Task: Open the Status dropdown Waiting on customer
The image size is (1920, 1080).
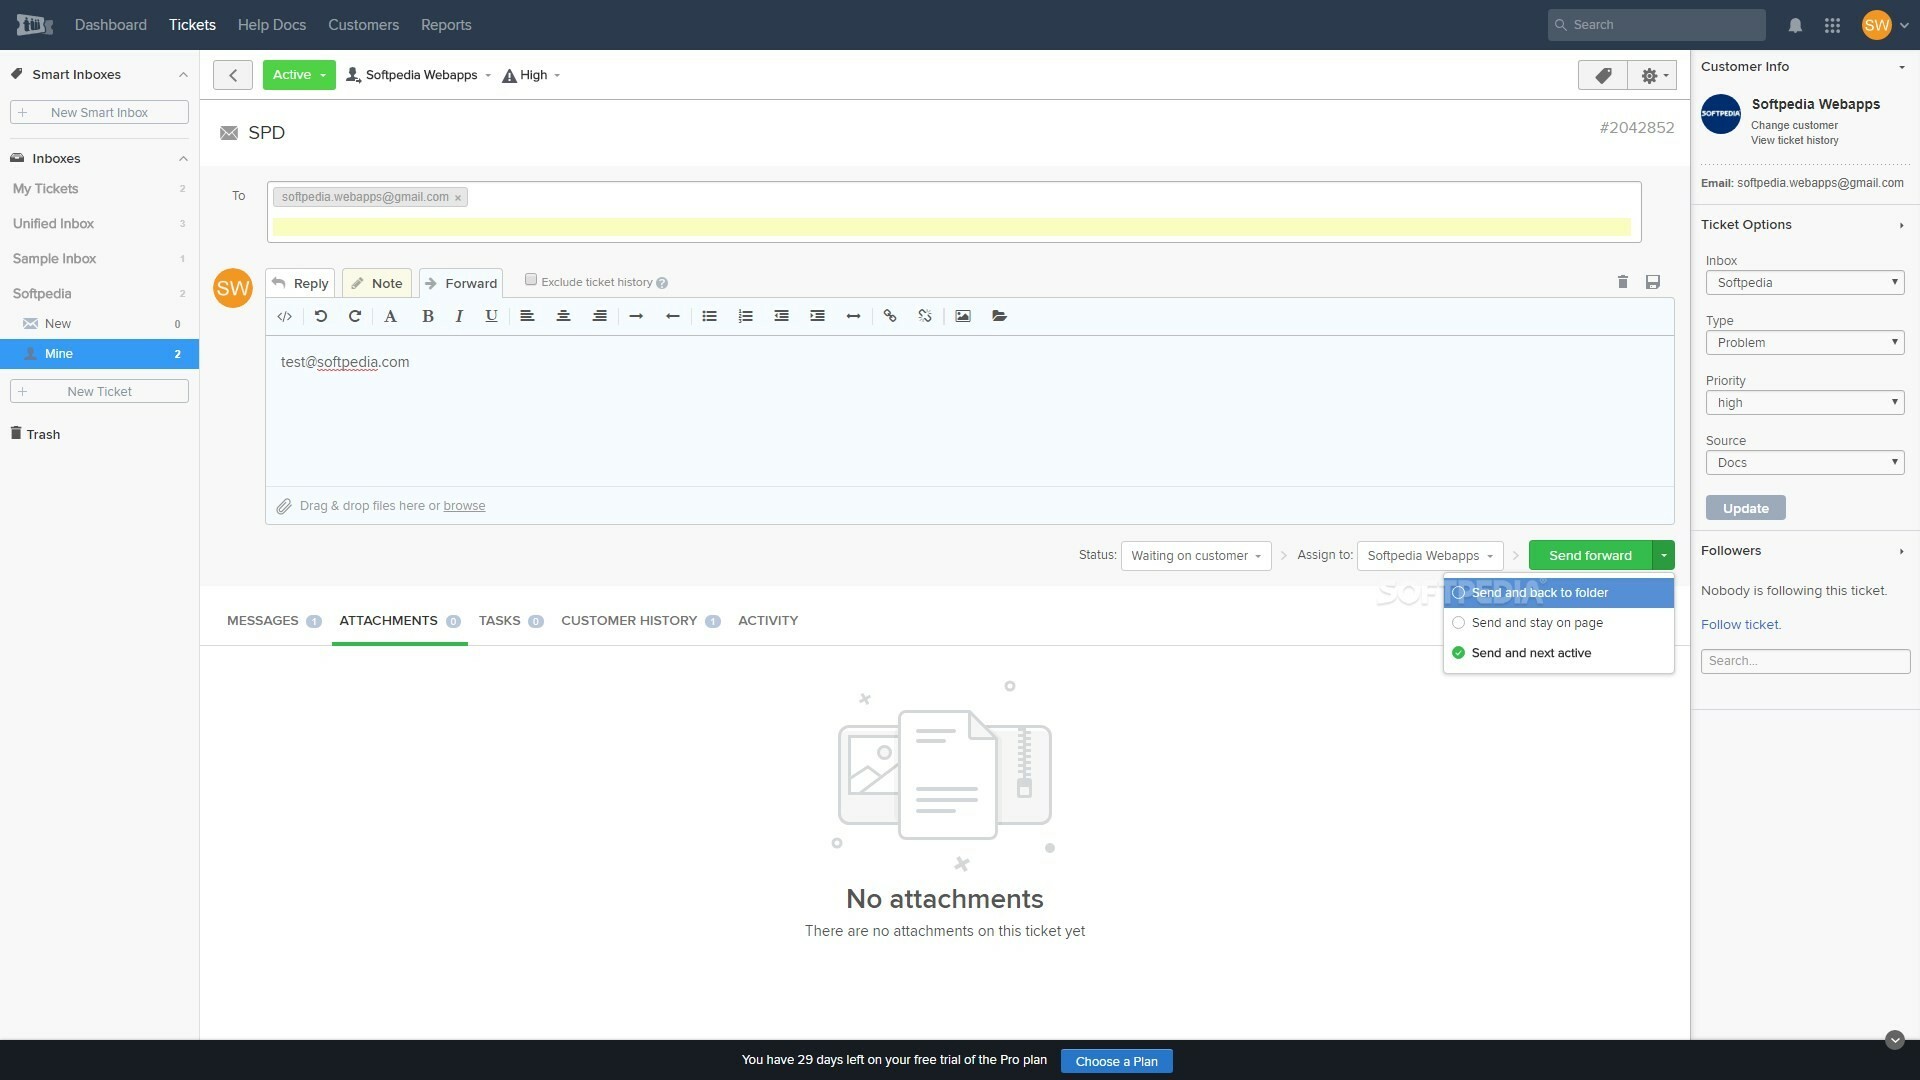Action: [x=1196, y=555]
